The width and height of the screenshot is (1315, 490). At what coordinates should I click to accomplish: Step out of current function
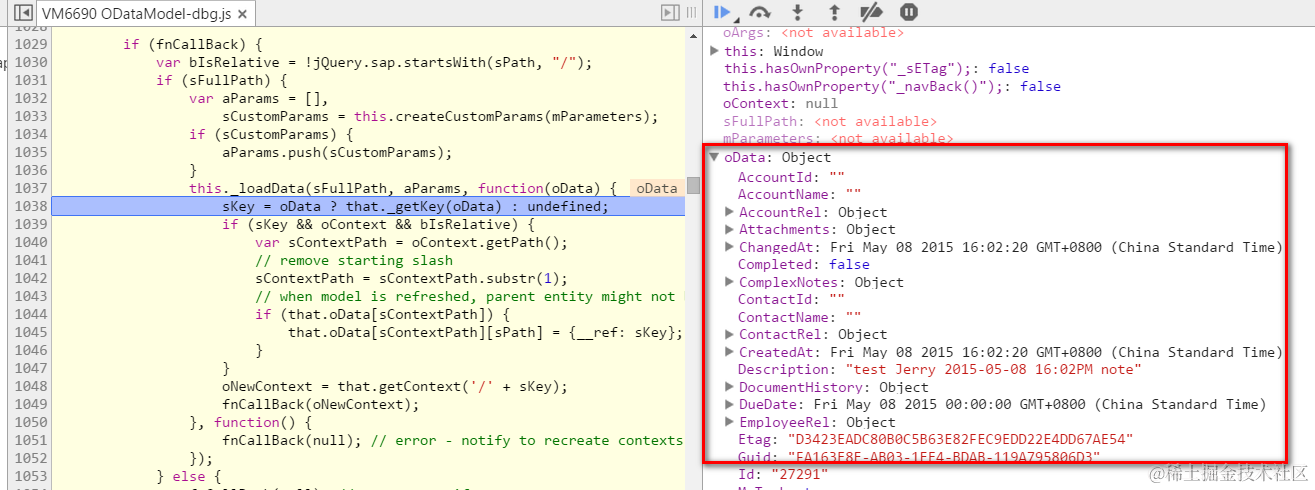pos(834,13)
